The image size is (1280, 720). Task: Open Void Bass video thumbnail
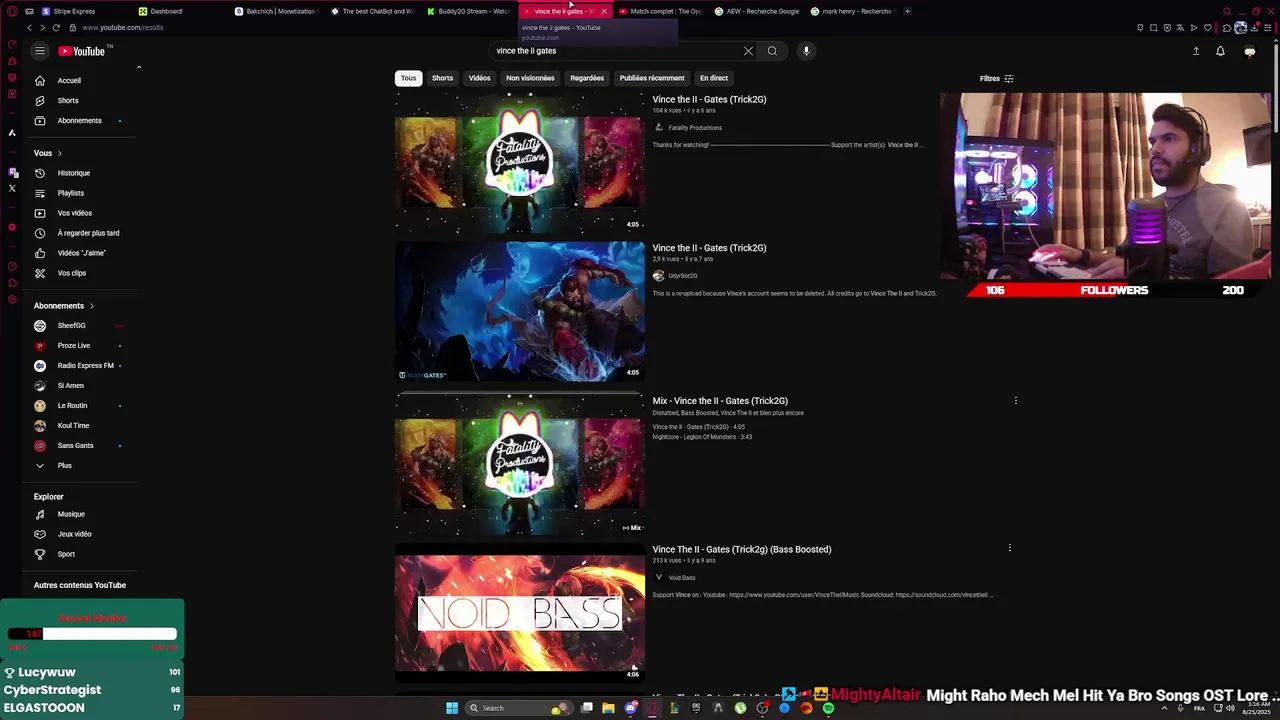pyautogui.click(x=520, y=612)
